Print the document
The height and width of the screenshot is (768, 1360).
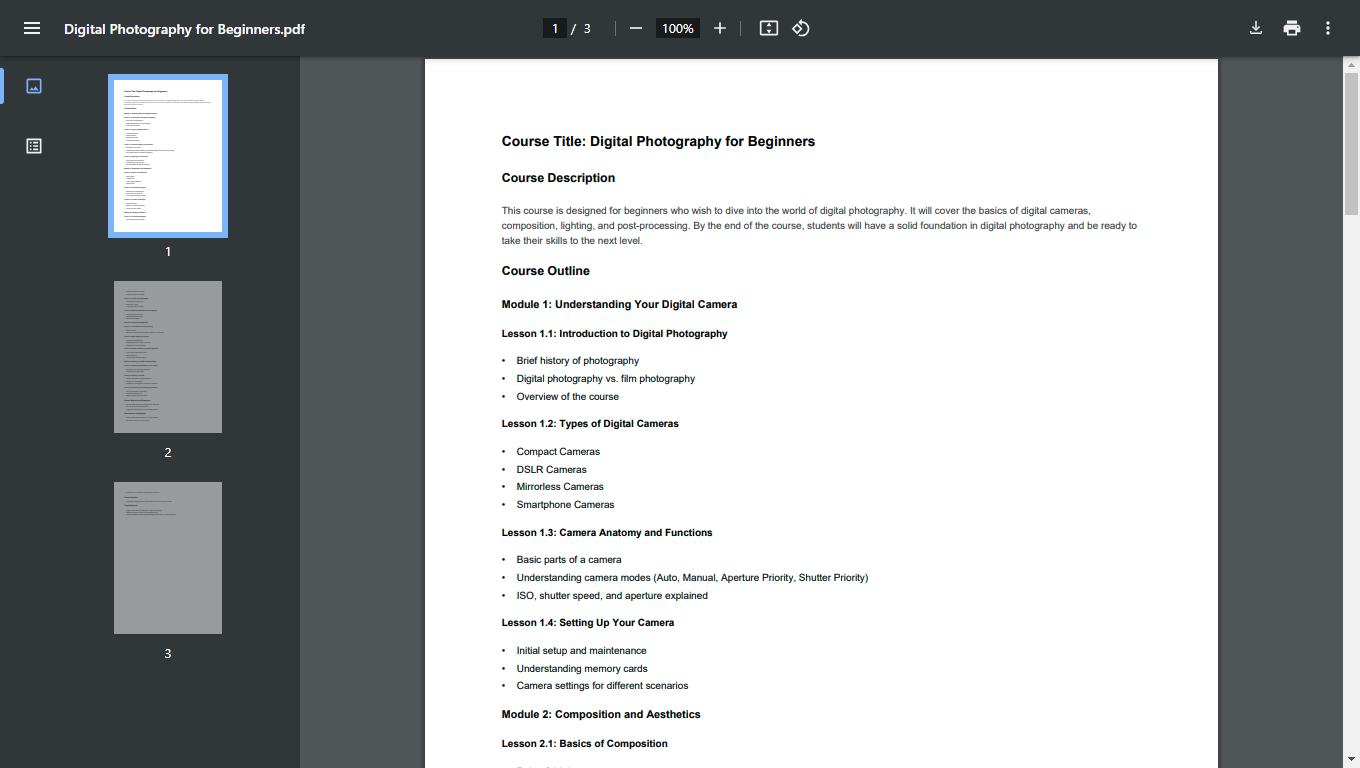(1292, 28)
